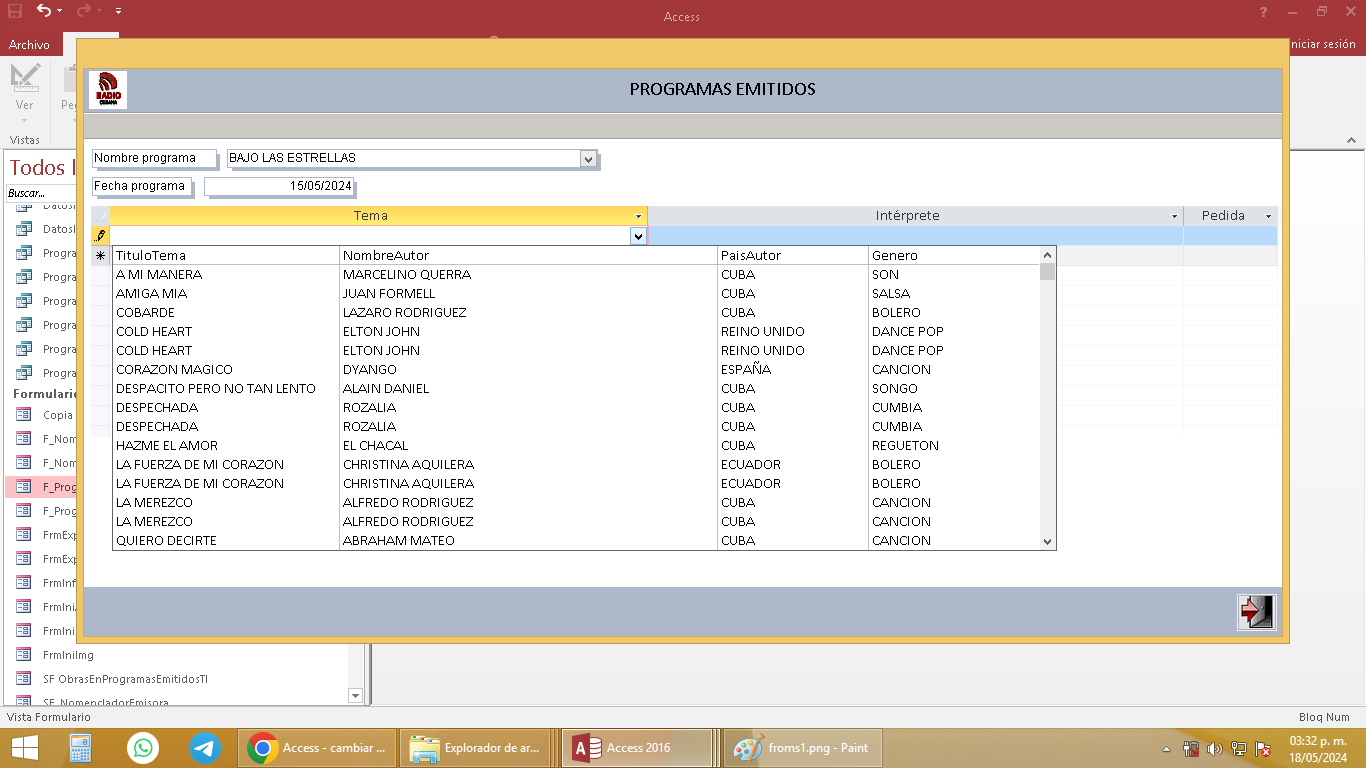1366x768 pixels.
Task: Click the REGUETON genre cell
Action: 905,446
